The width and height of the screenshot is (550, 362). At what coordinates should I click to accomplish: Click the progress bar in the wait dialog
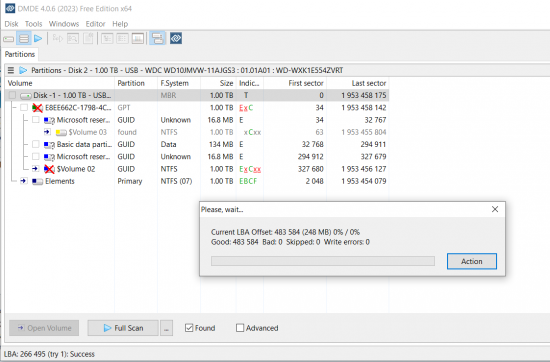[x=323, y=261]
